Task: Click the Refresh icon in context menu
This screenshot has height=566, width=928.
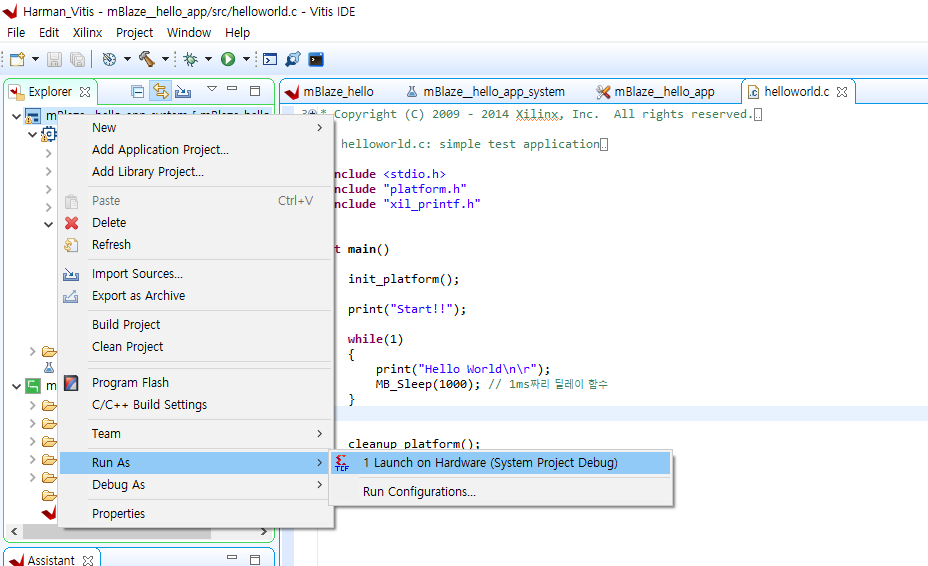Action: coord(71,245)
